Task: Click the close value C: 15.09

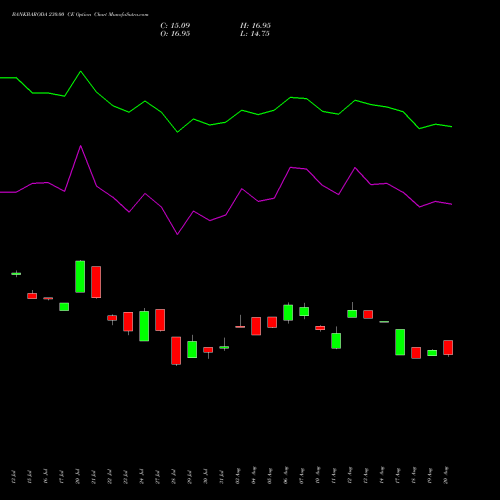Action: tap(175, 26)
